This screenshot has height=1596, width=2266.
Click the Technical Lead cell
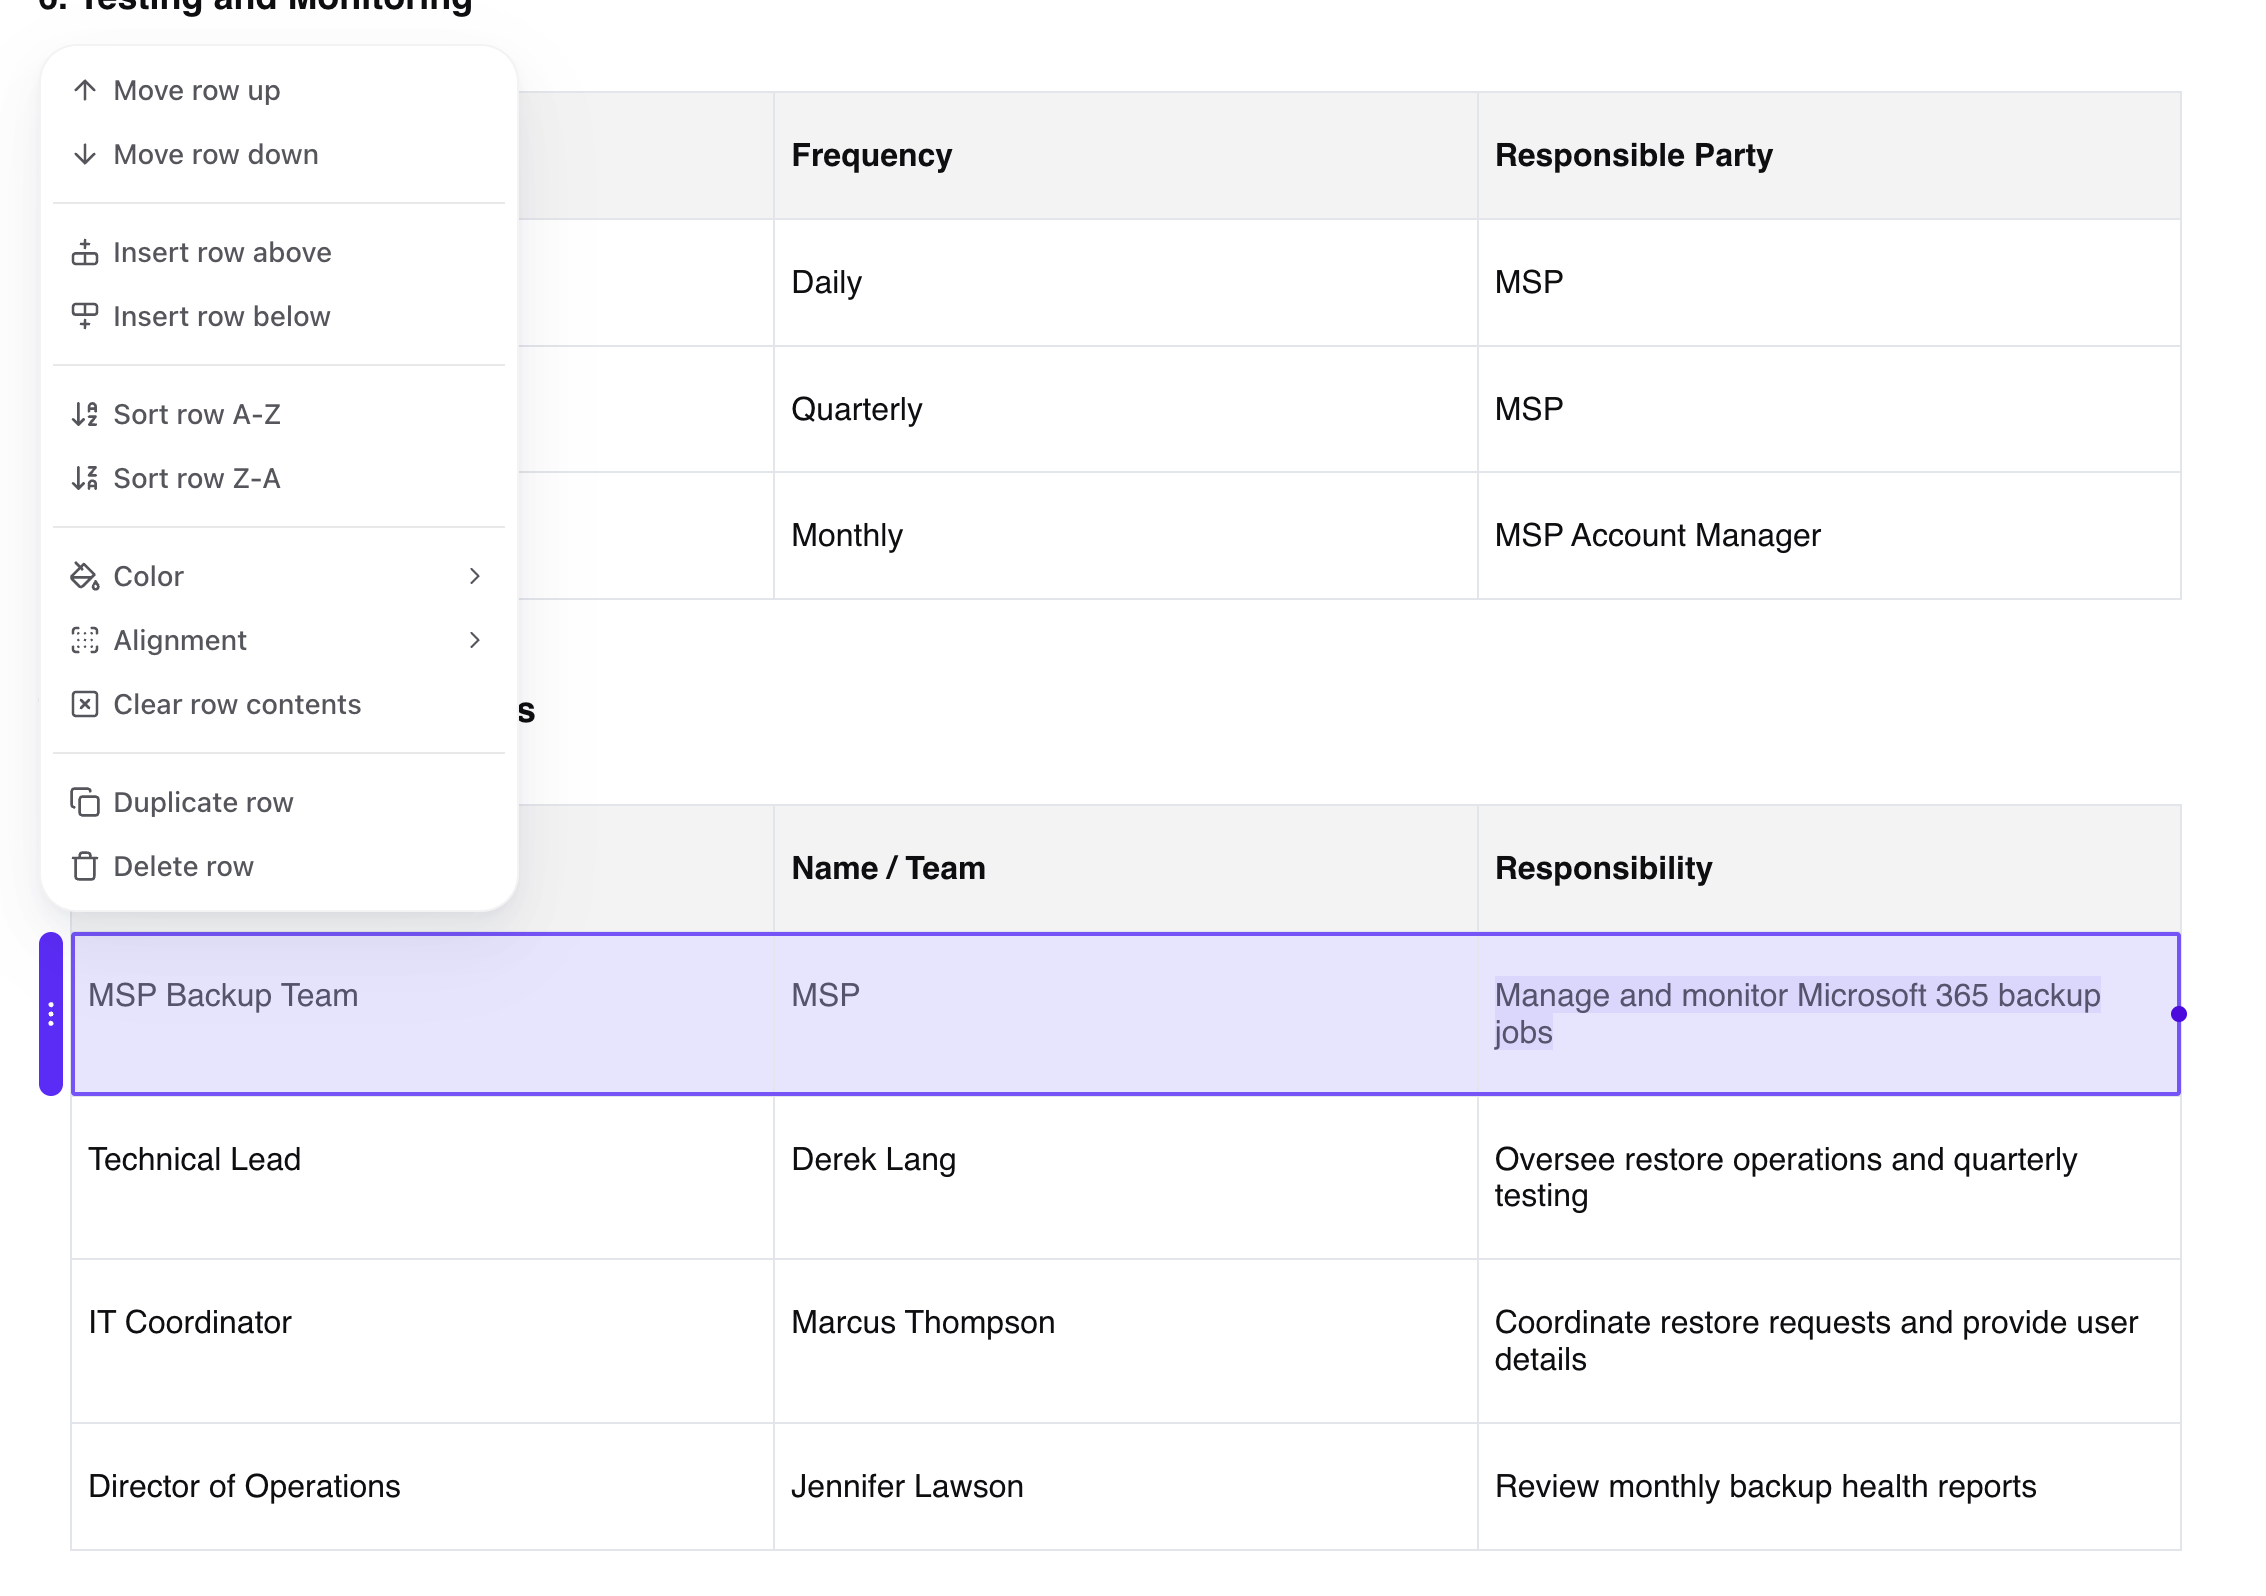(423, 1178)
